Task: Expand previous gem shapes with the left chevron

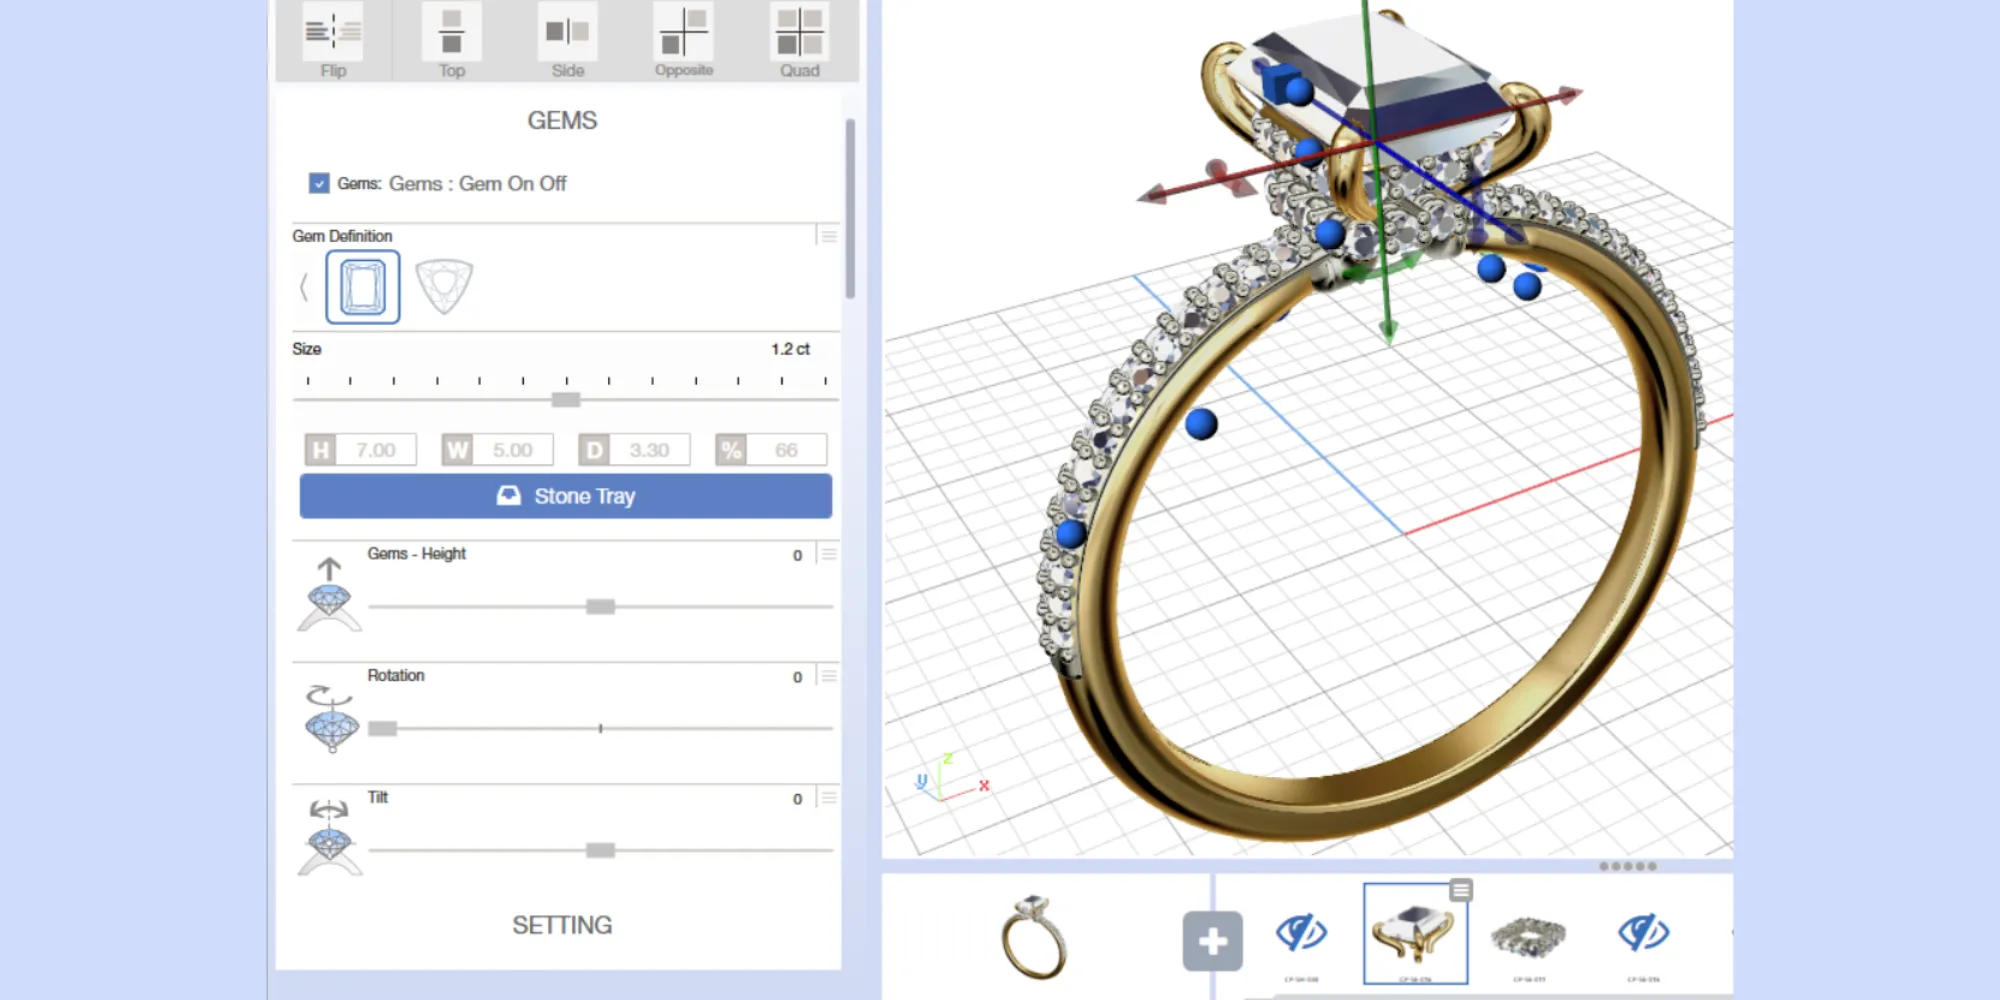Action: tap(305, 286)
